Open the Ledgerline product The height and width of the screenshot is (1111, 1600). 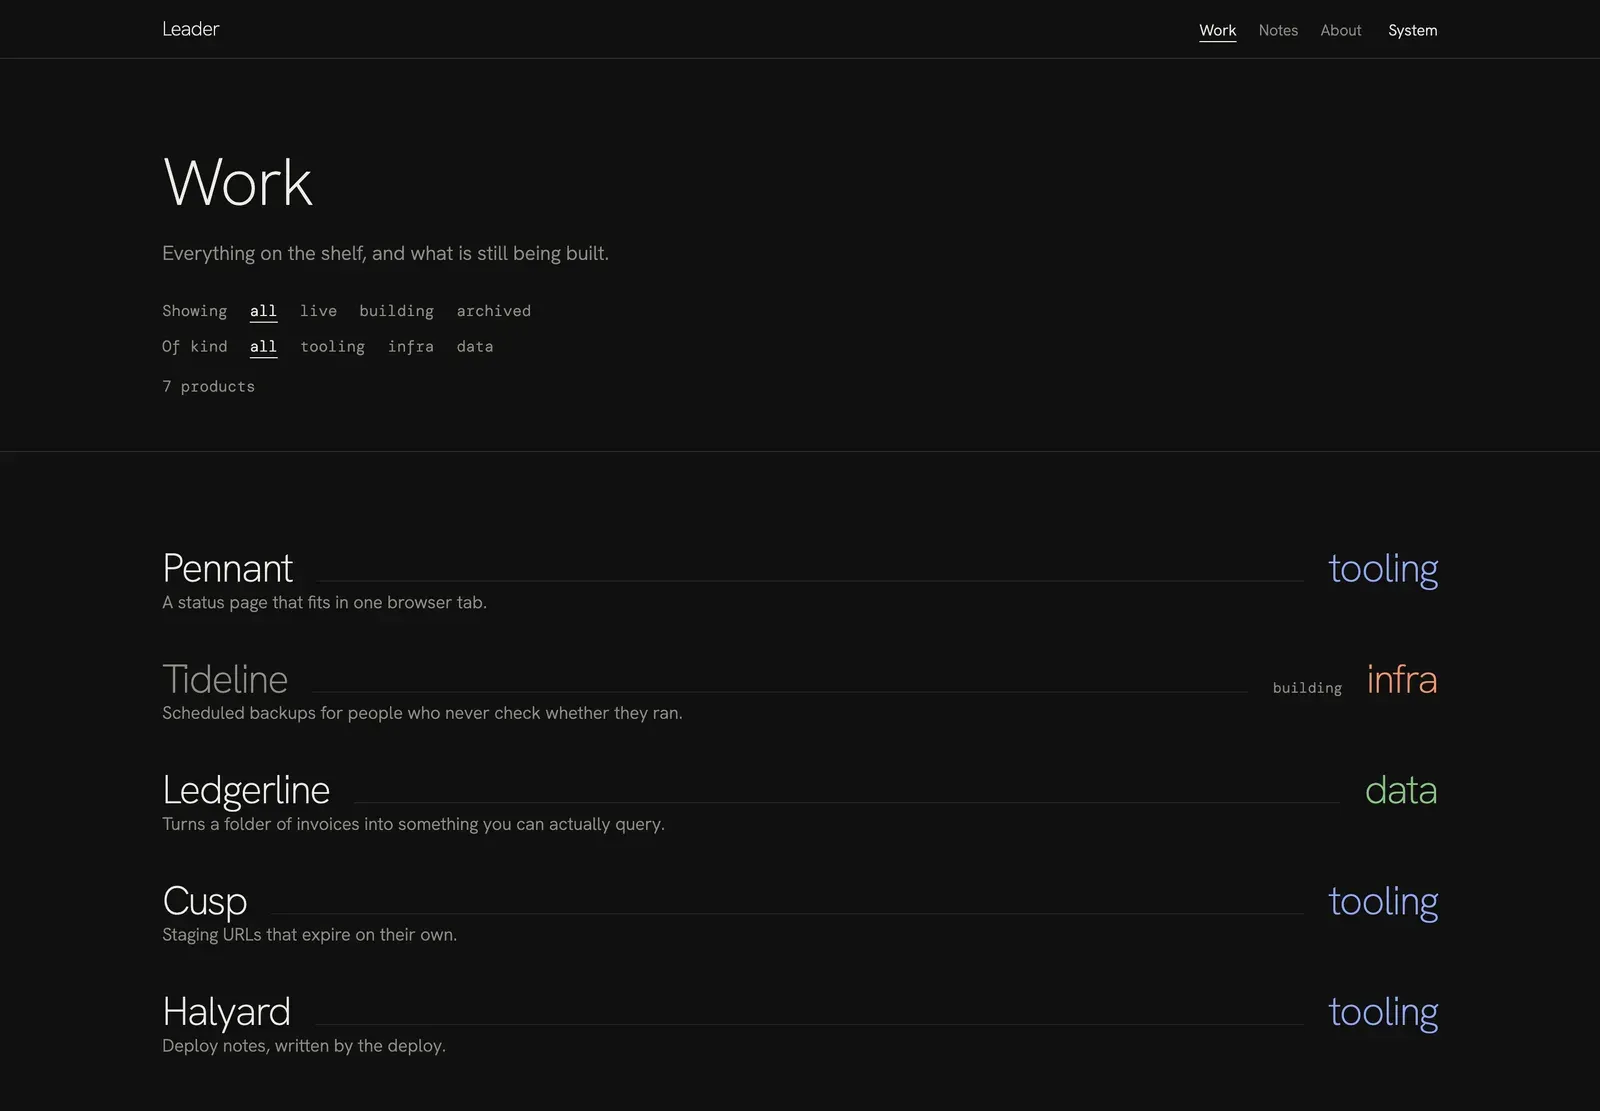click(x=246, y=790)
